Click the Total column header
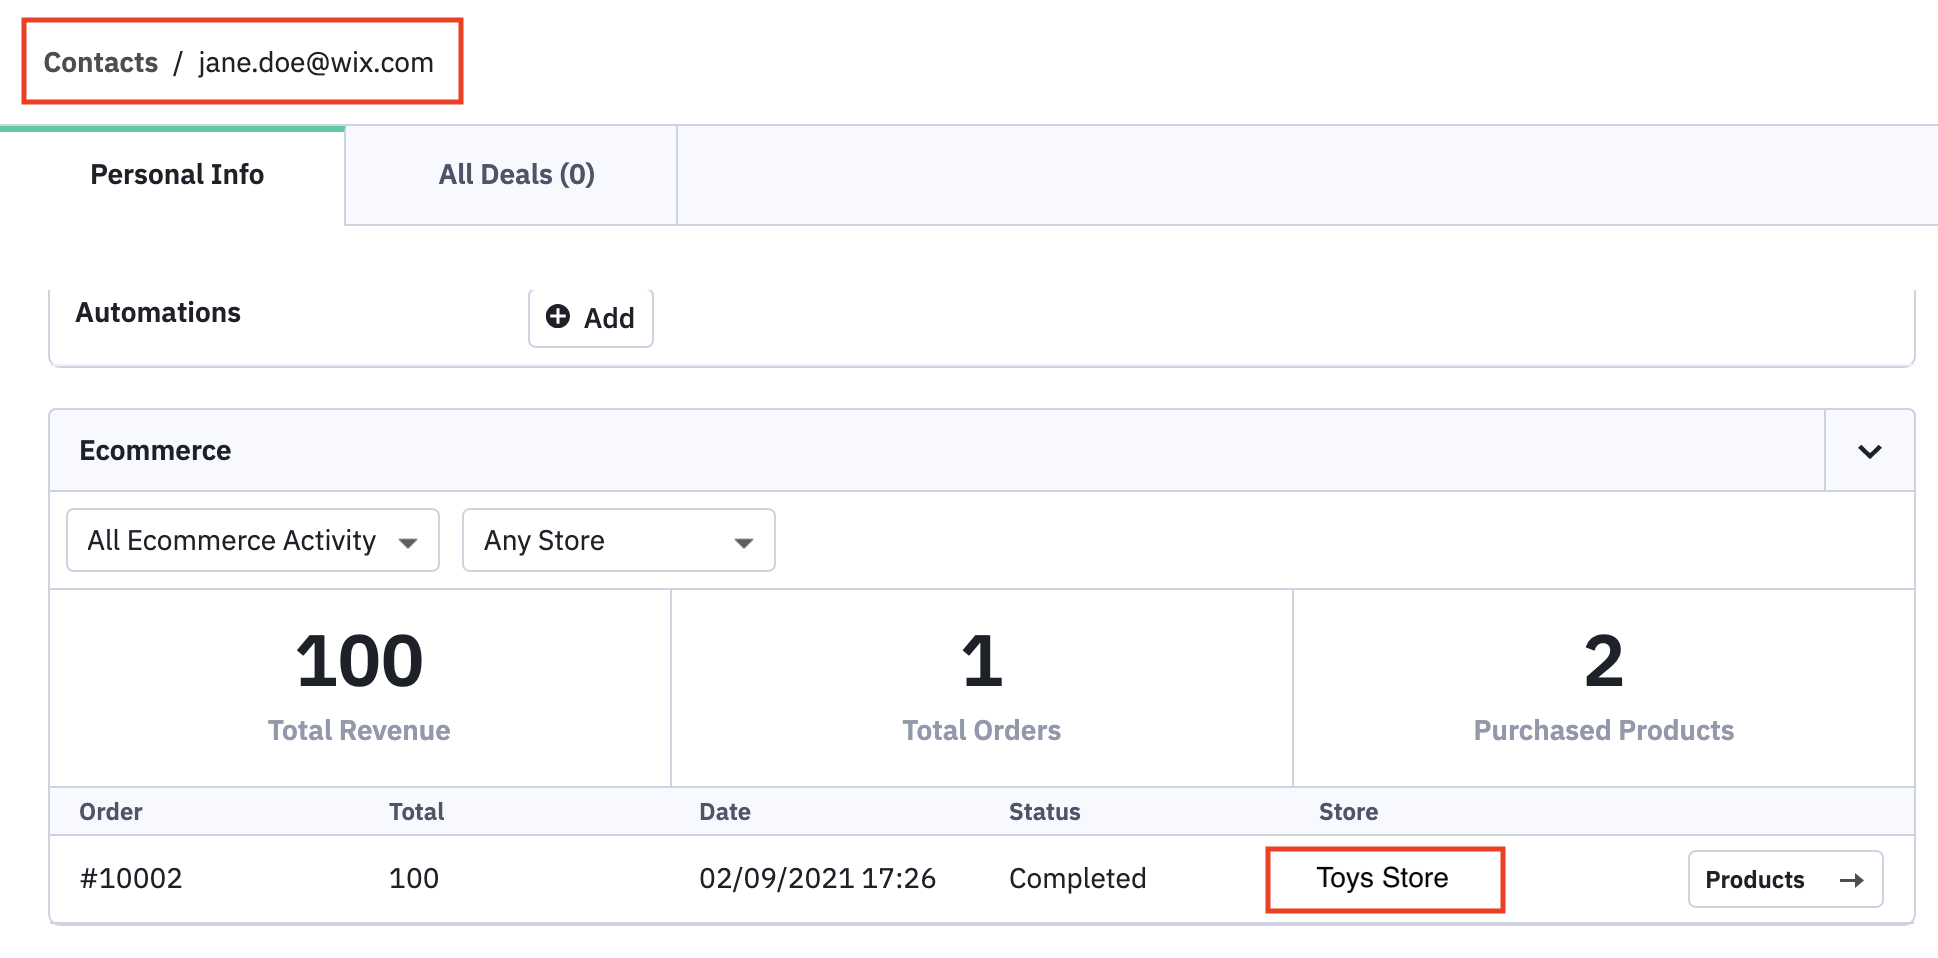The width and height of the screenshot is (1938, 958). click(417, 812)
